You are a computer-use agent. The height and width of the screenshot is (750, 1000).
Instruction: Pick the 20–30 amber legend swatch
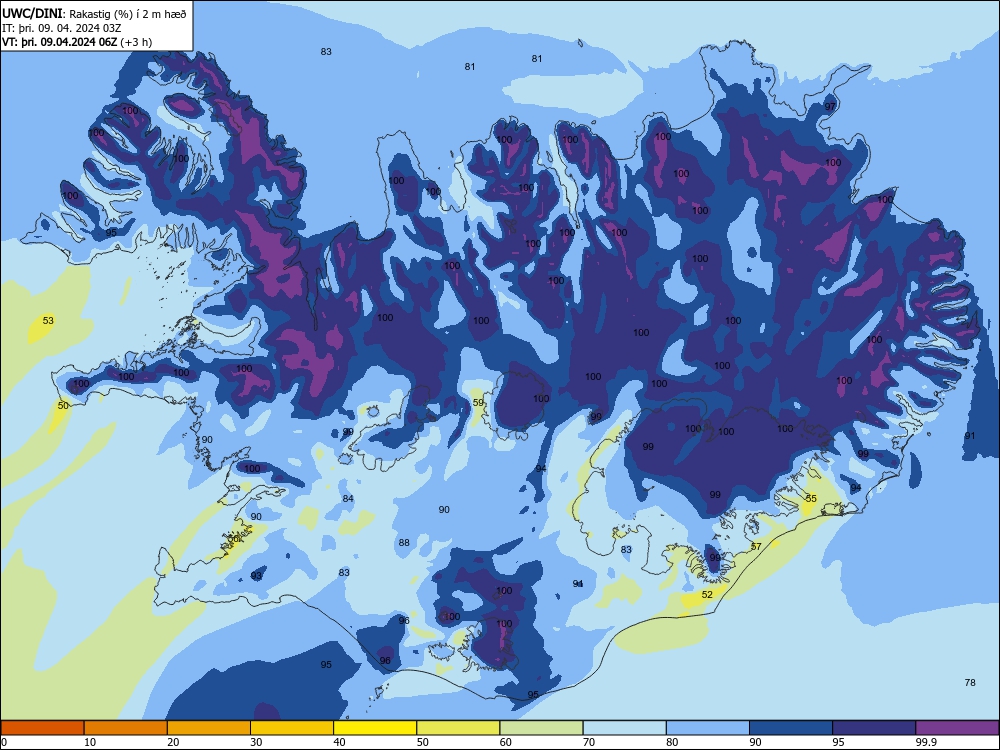click(x=209, y=728)
